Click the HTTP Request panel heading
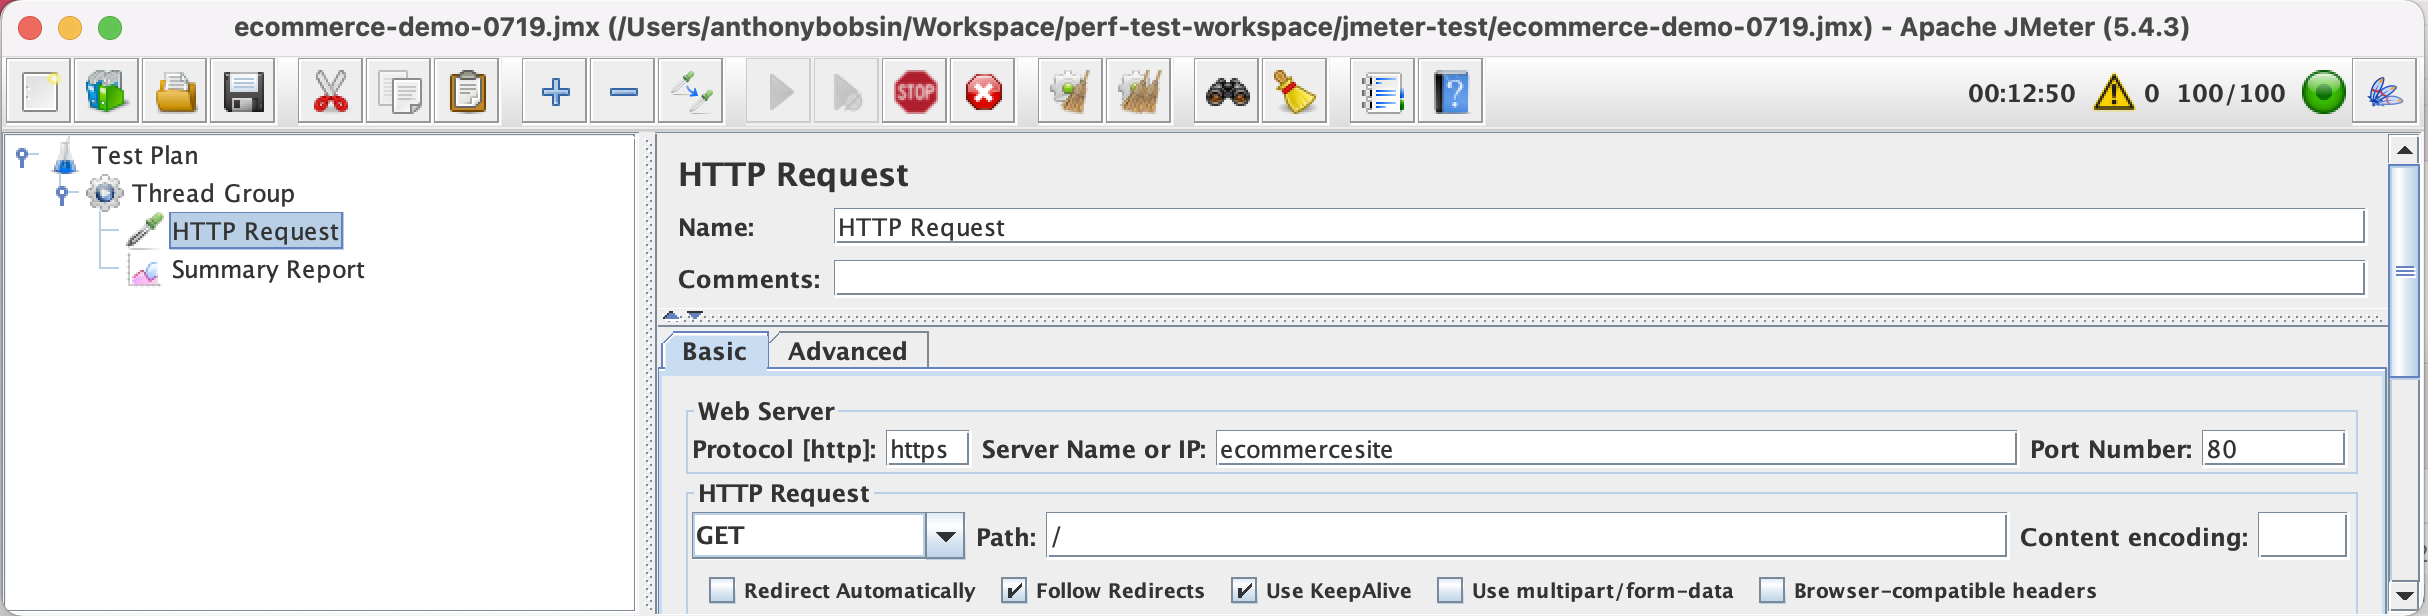 [x=793, y=175]
